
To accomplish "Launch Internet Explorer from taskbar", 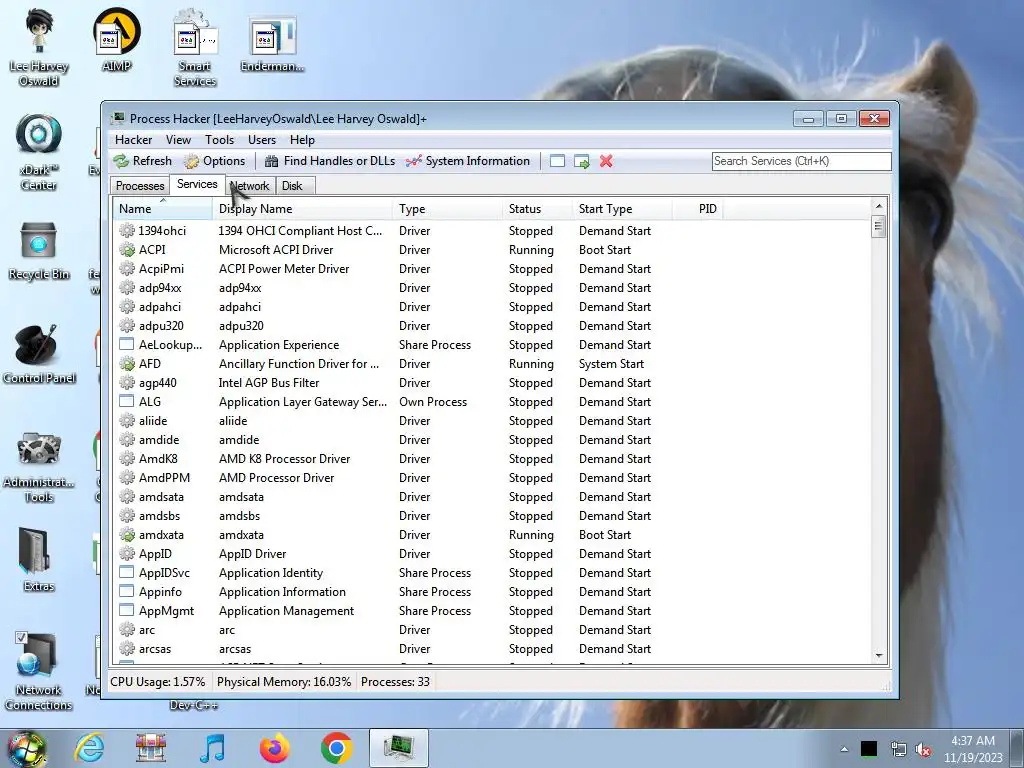I will (89, 748).
